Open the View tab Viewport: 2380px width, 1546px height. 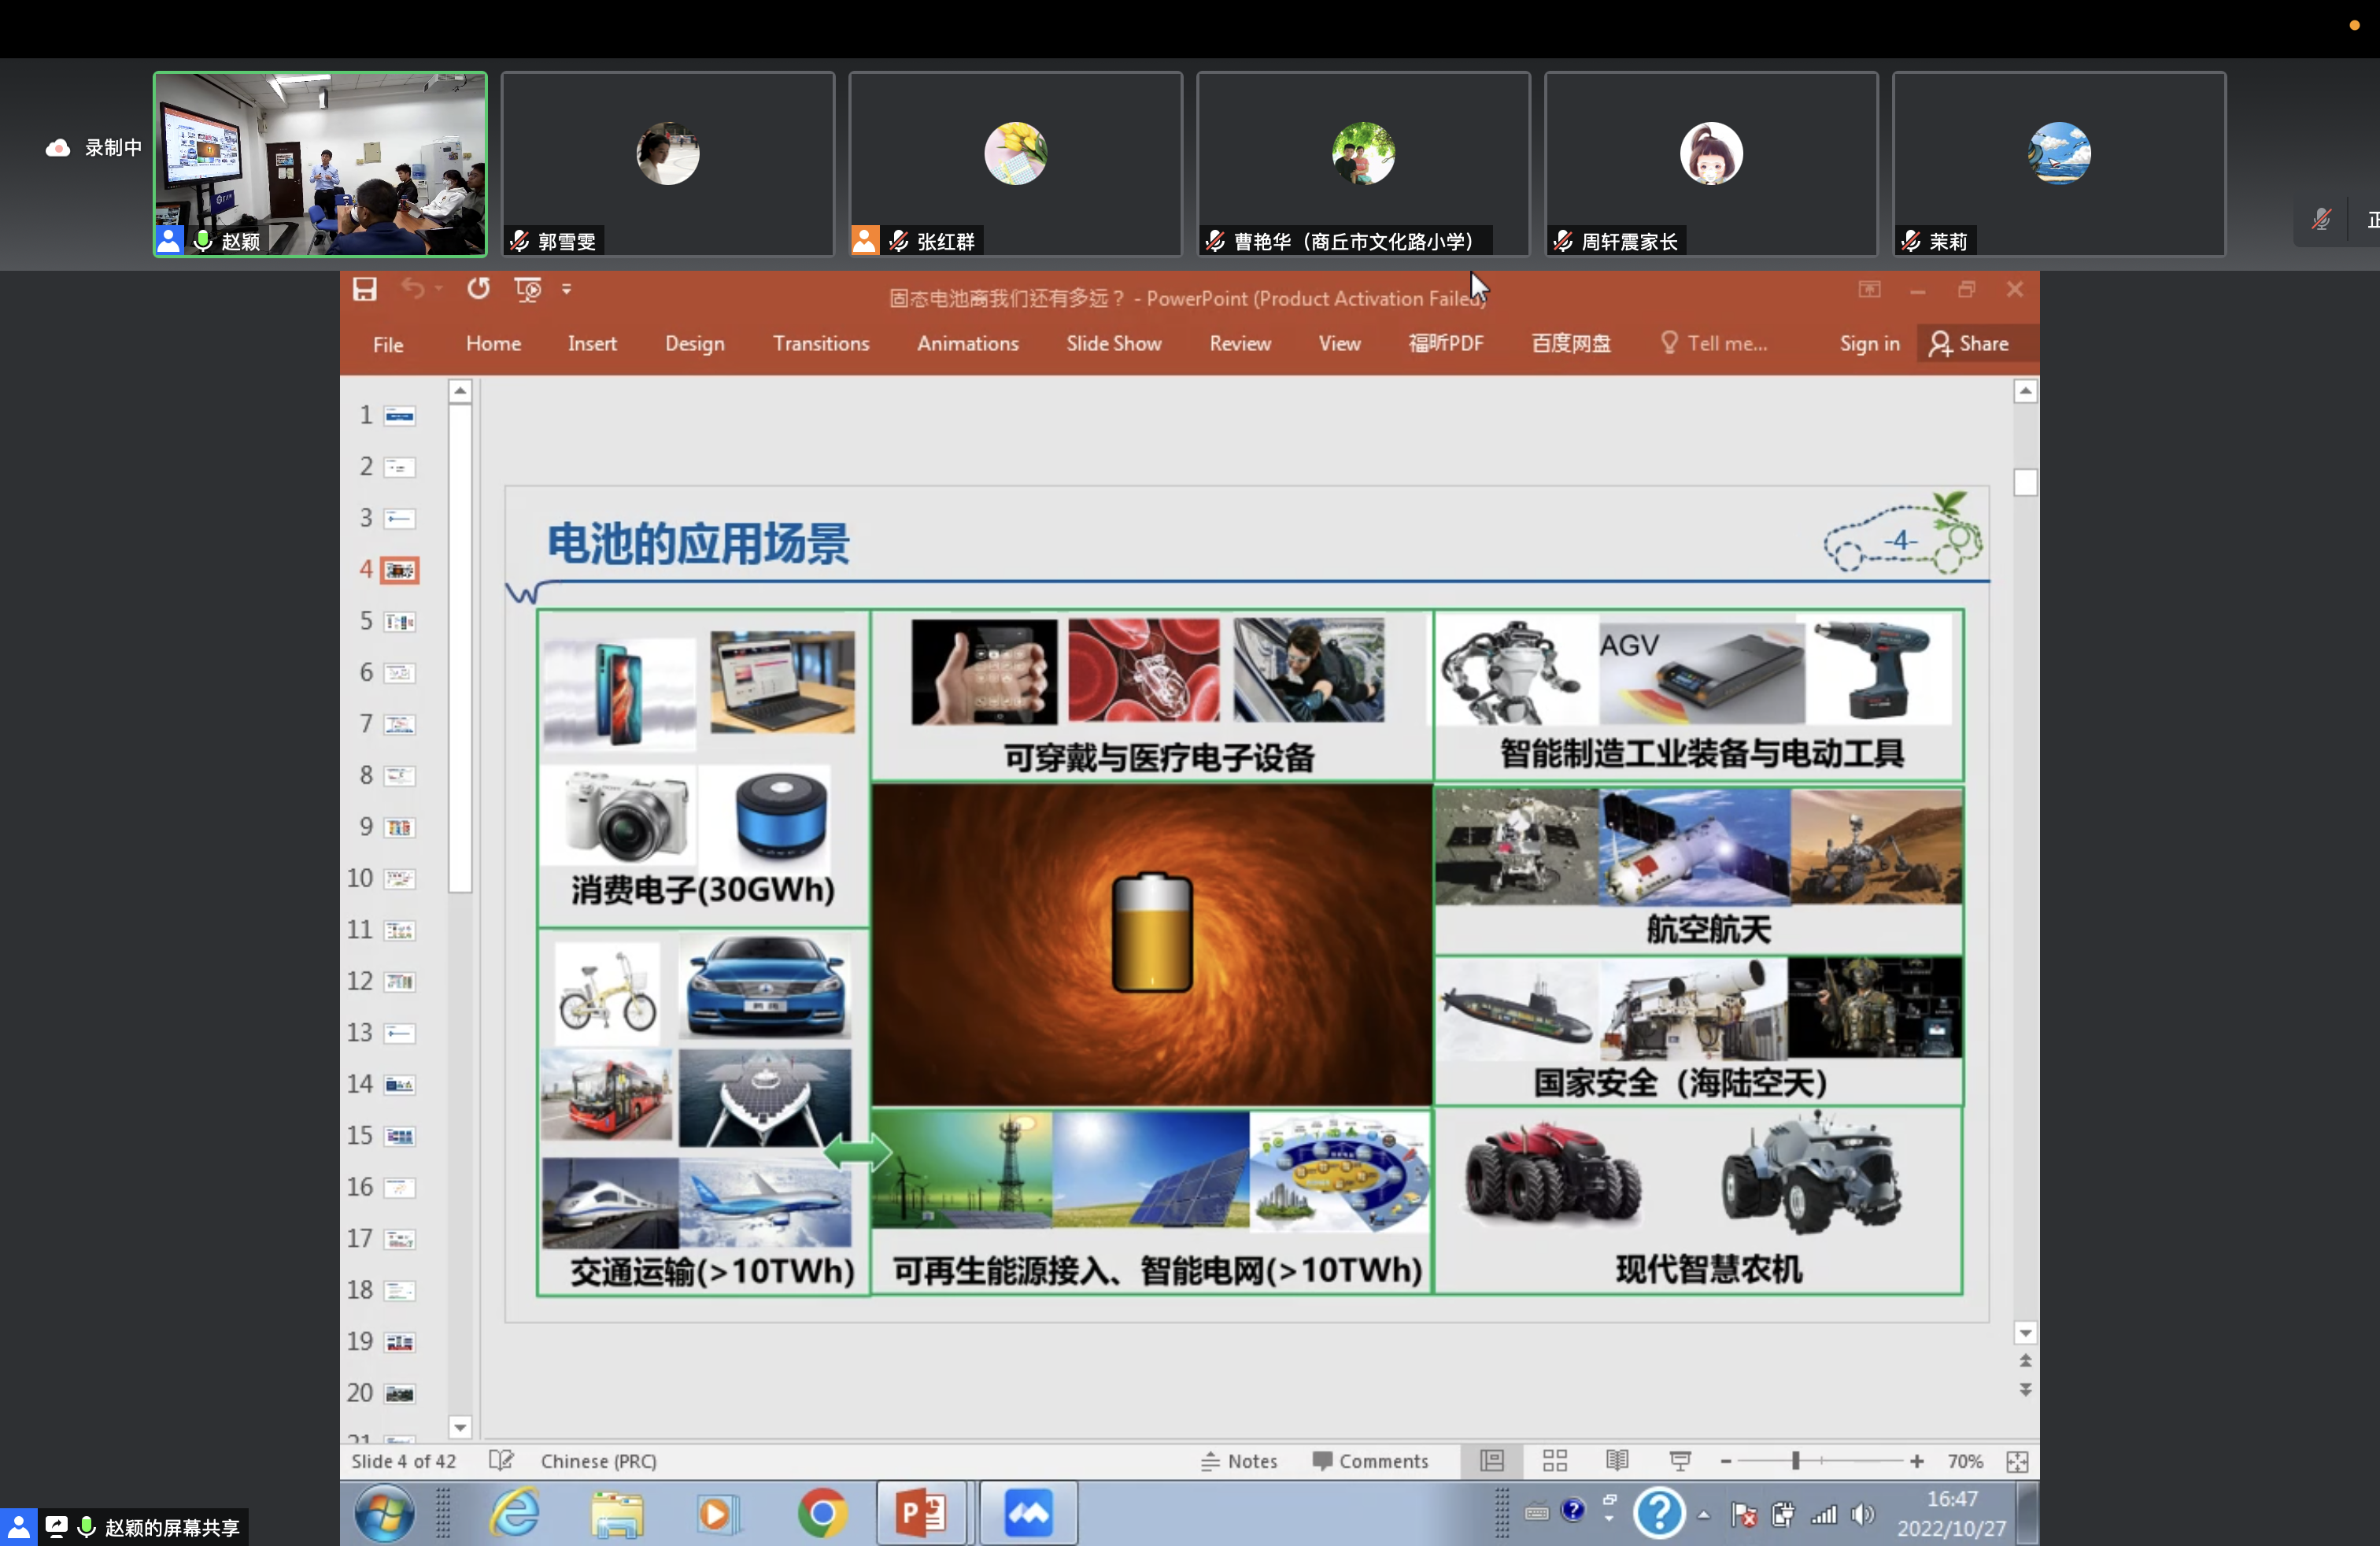(x=1339, y=343)
